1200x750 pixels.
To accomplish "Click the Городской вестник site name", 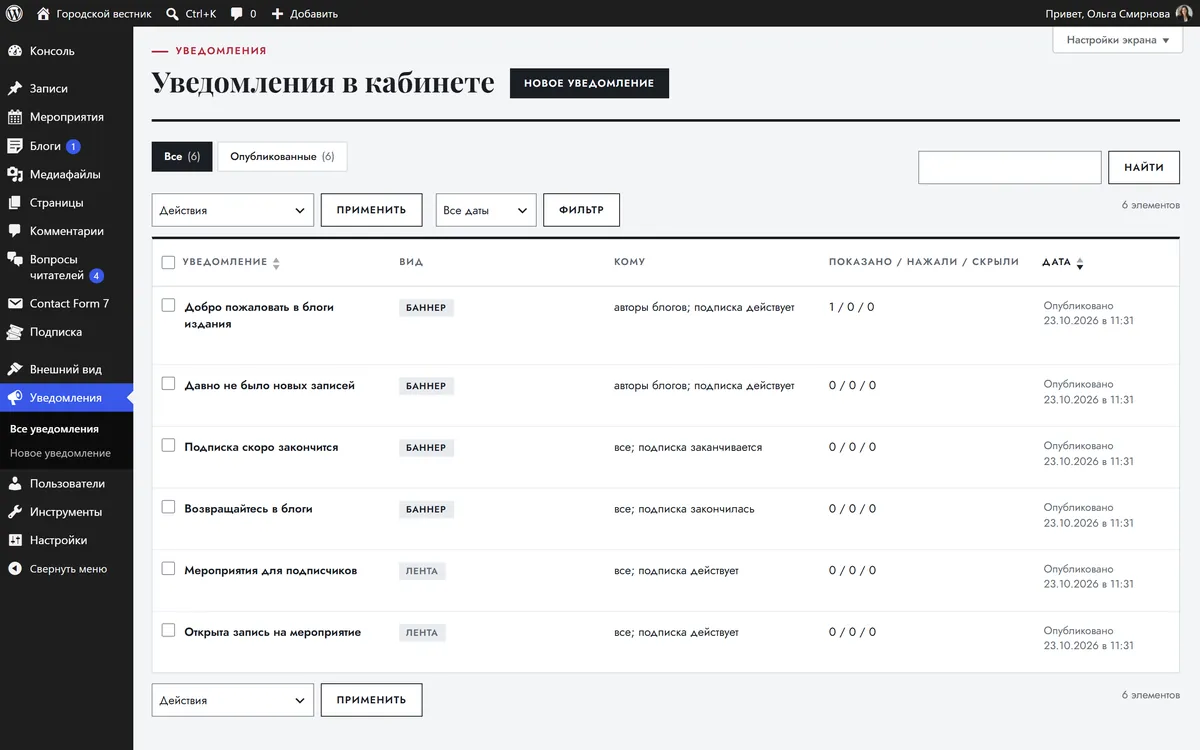I will [104, 14].
